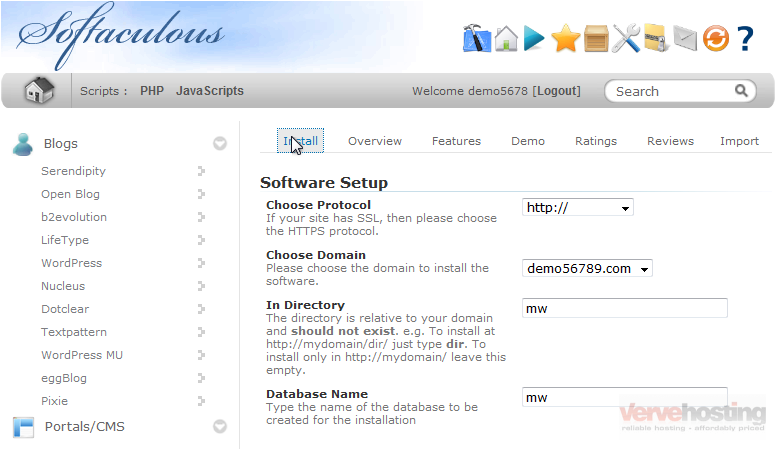The height and width of the screenshot is (450, 776).
Task: Go to Softaculous home via top house icon
Action: 506,38
